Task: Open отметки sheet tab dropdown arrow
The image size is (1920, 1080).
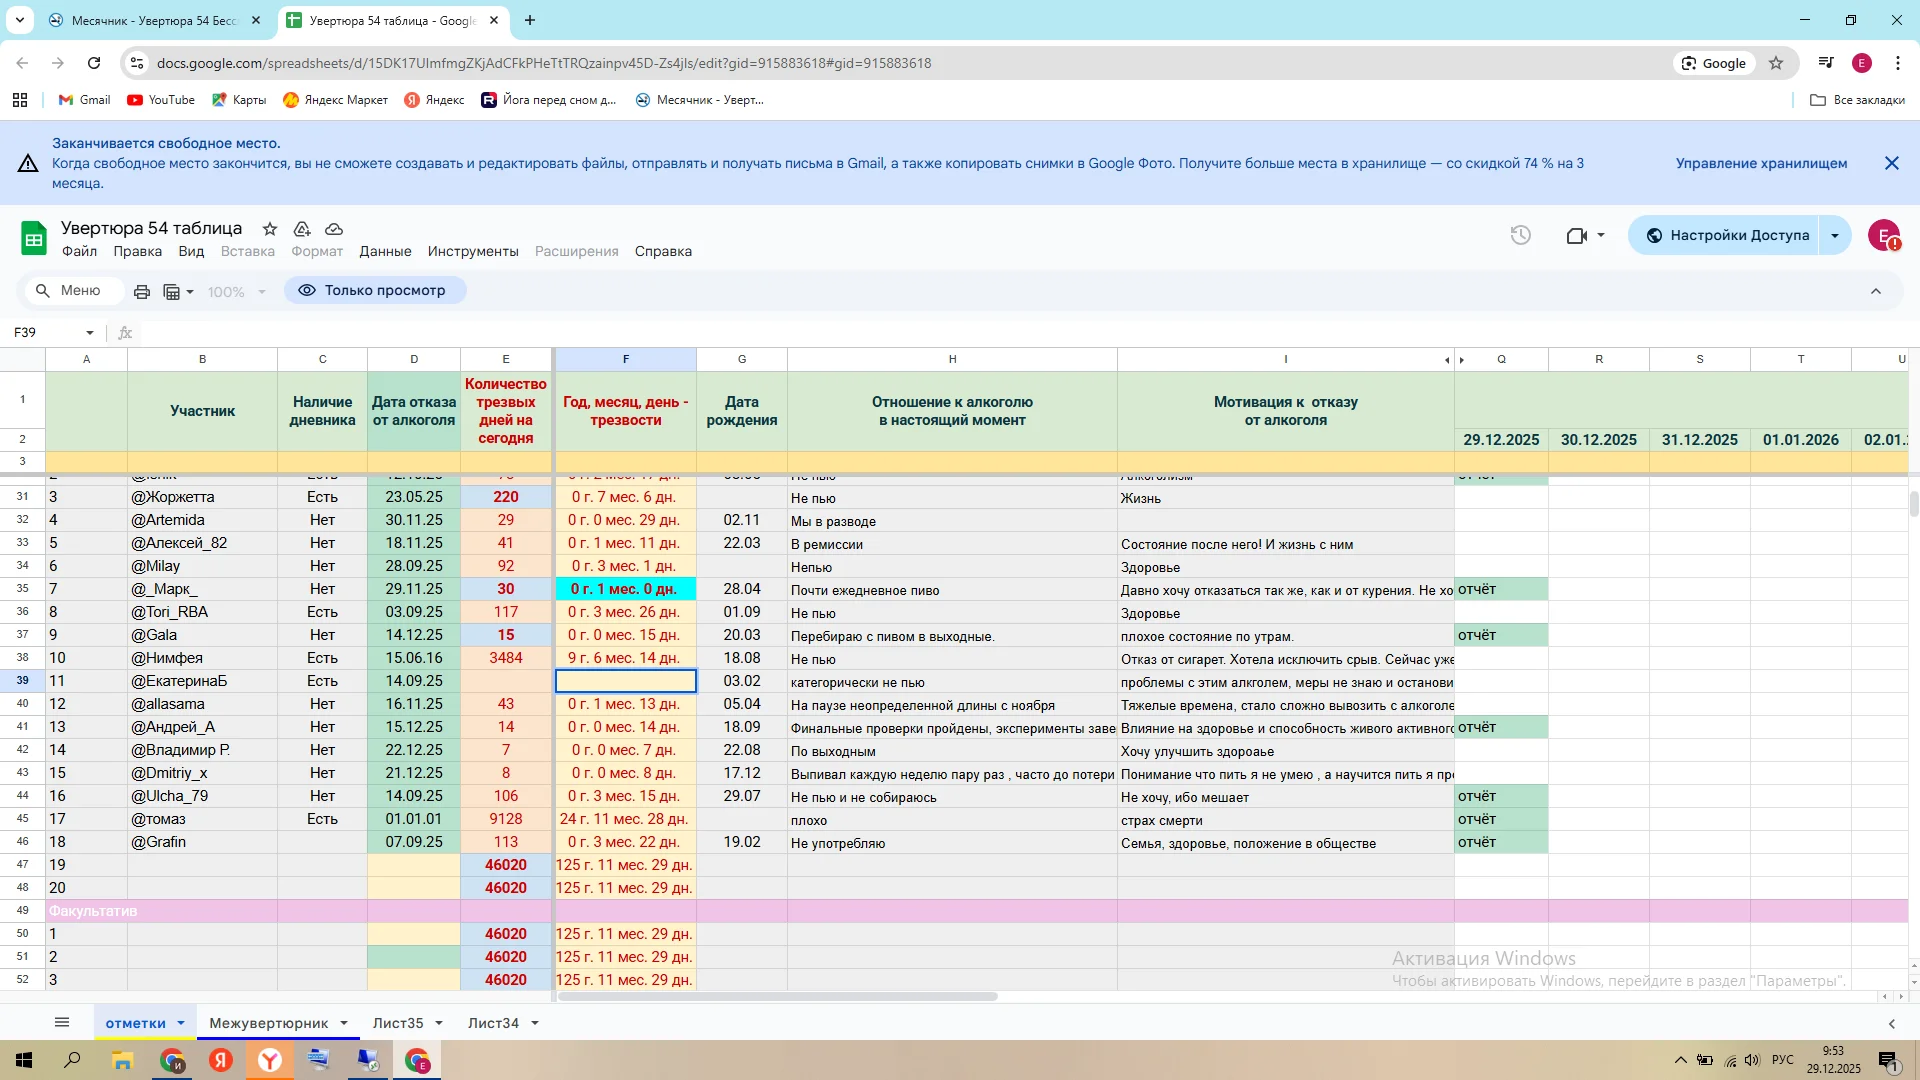Action: pyautogui.click(x=181, y=1023)
